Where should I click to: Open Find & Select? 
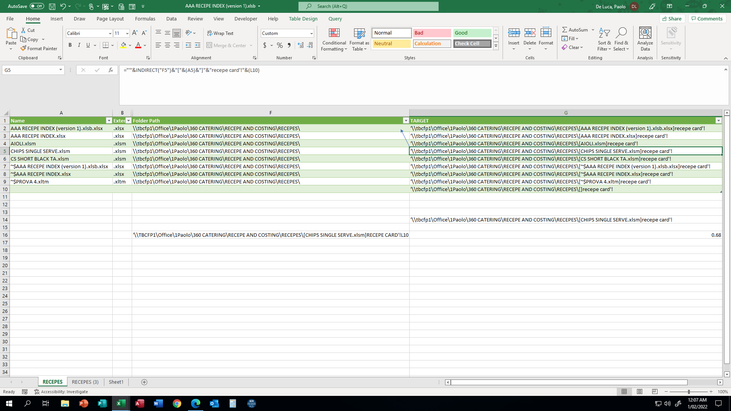[621, 40]
